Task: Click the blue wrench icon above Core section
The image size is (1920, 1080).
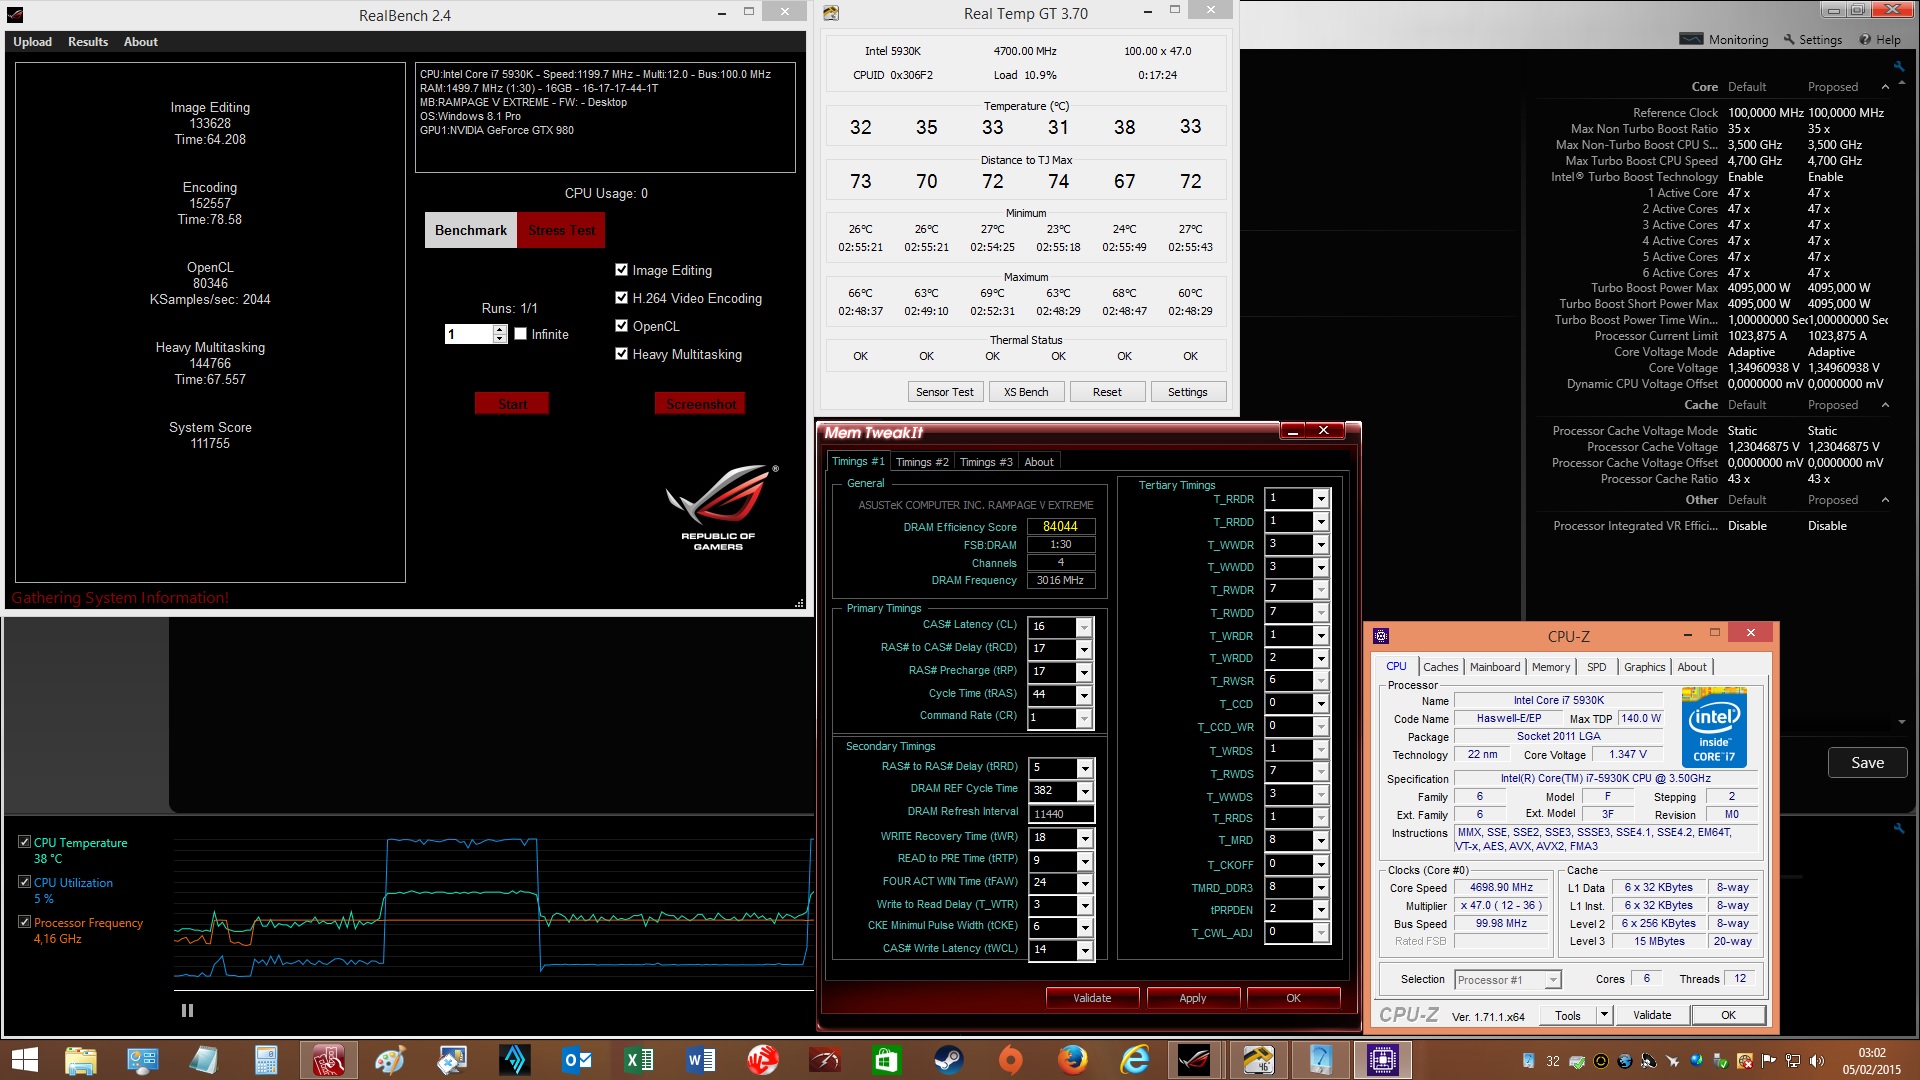Action: pos(1898,67)
